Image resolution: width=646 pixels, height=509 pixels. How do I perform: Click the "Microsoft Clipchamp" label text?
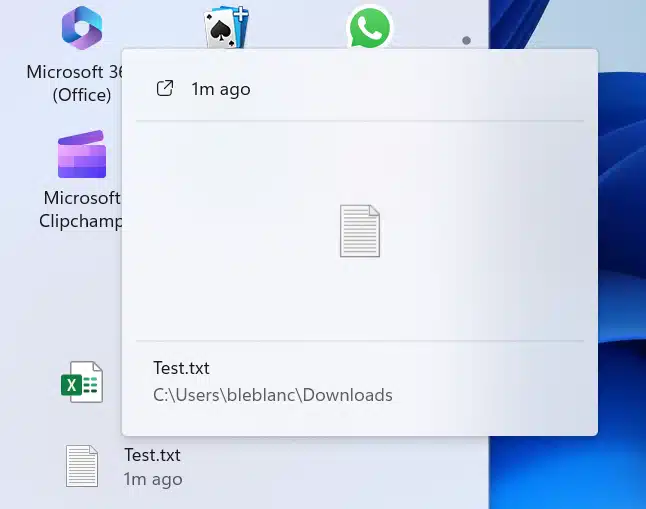click(80, 209)
